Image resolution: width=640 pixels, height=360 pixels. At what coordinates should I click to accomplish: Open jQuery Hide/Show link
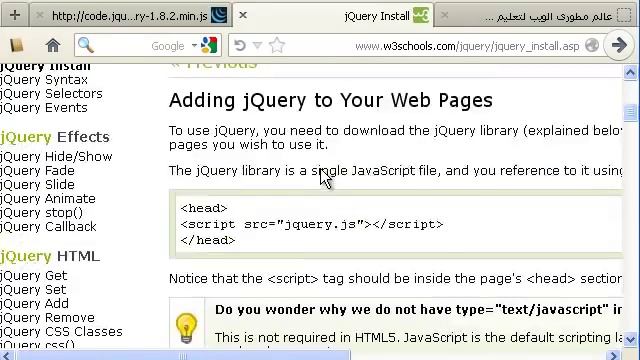click(56, 156)
